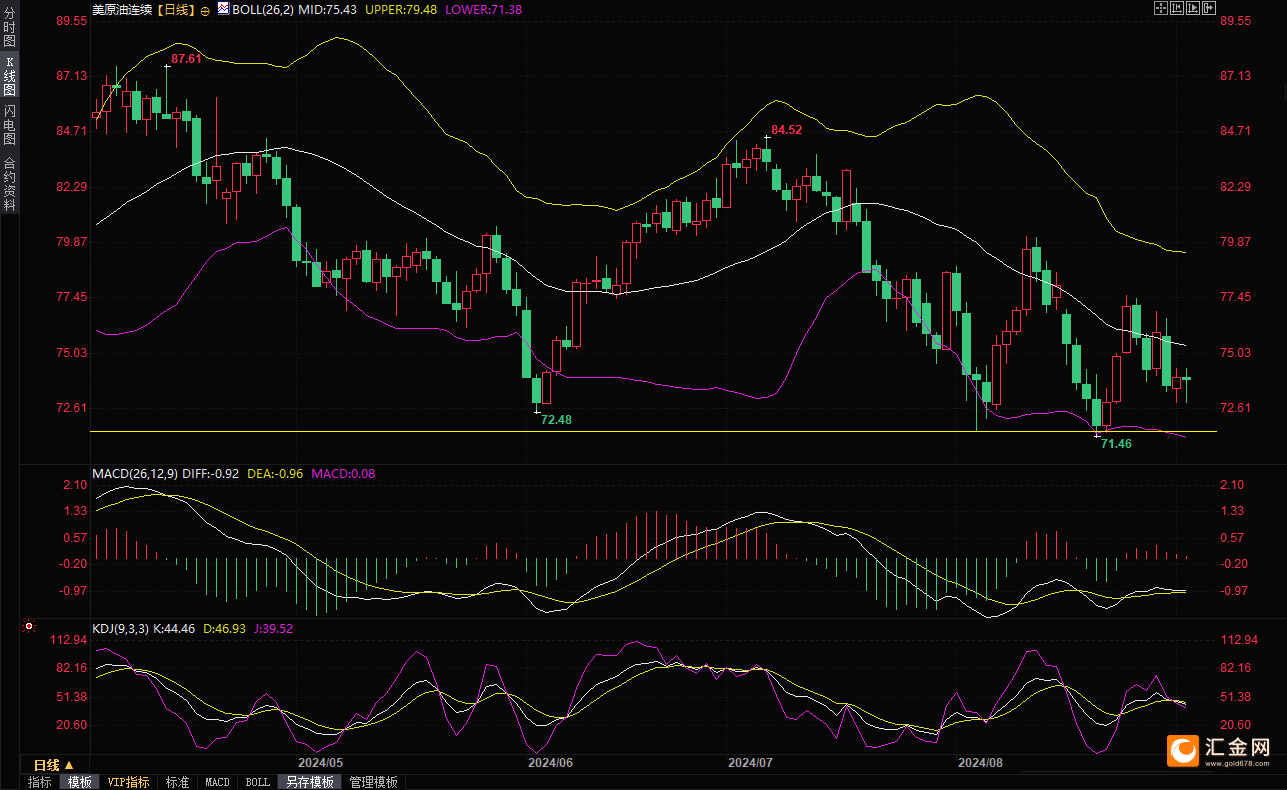
Task: Click the left axis 72.61 price label
Action: point(71,408)
